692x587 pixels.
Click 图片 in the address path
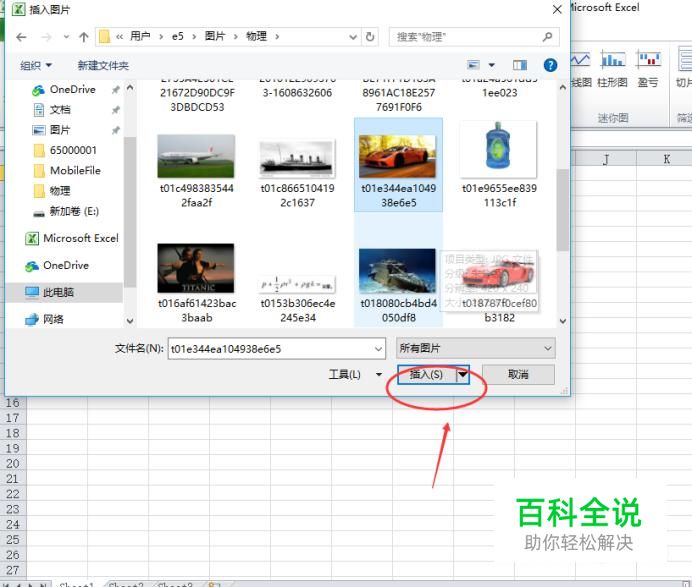[215, 36]
